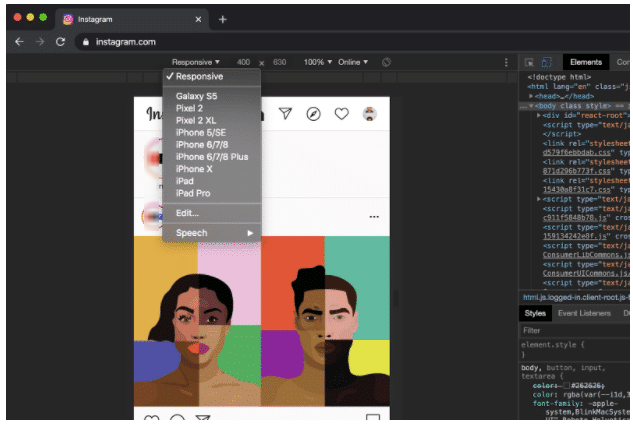The height and width of the screenshot is (427, 633).
Task: Choose iPhone 5/SE device
Action: click(x=212, y=132)
